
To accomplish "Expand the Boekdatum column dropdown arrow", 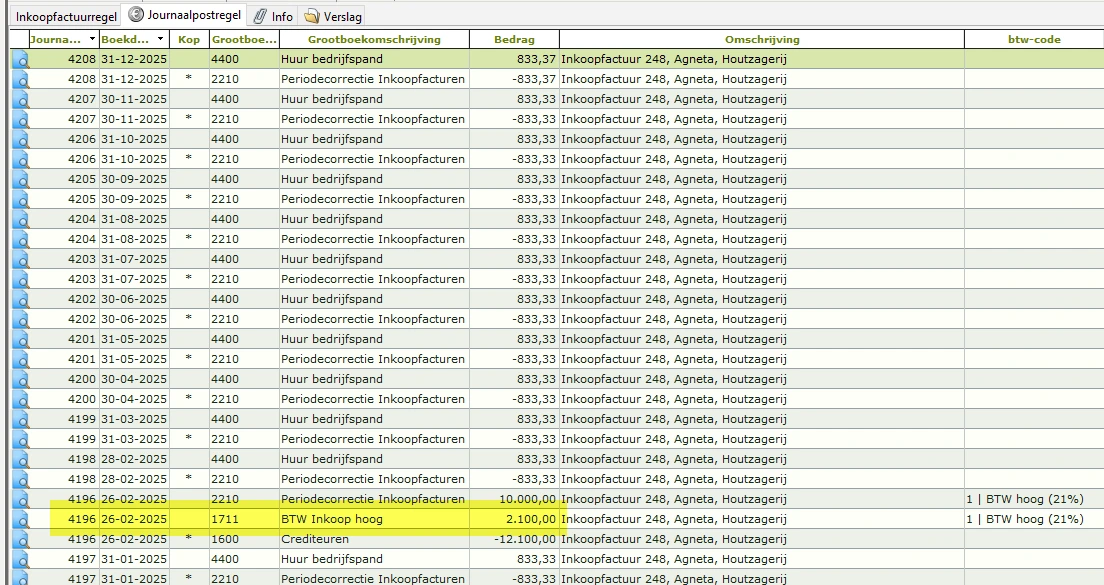I will point(161,39).
